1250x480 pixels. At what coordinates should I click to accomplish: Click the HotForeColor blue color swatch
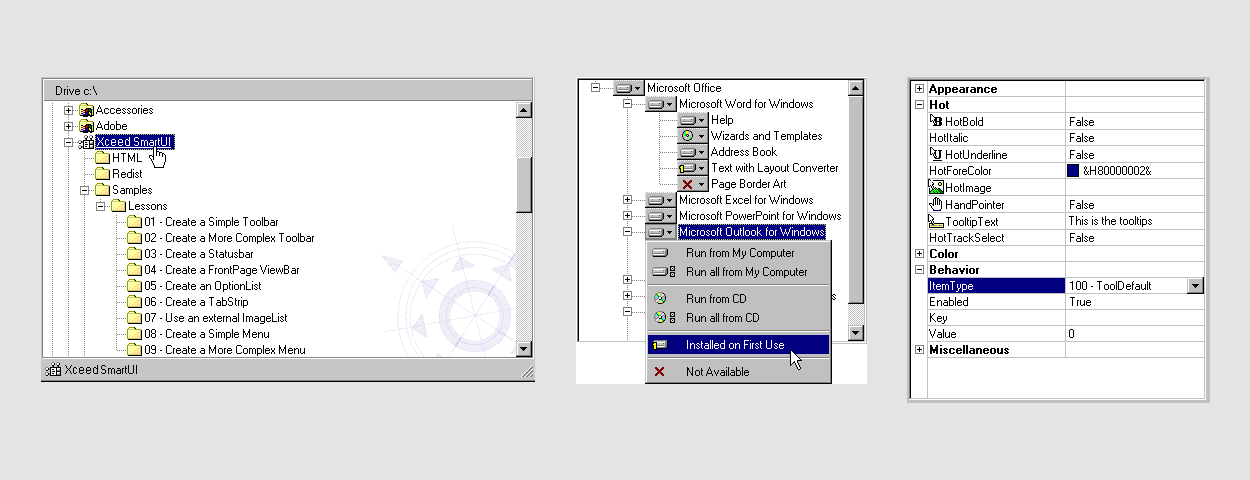(x=1073, y=171)
